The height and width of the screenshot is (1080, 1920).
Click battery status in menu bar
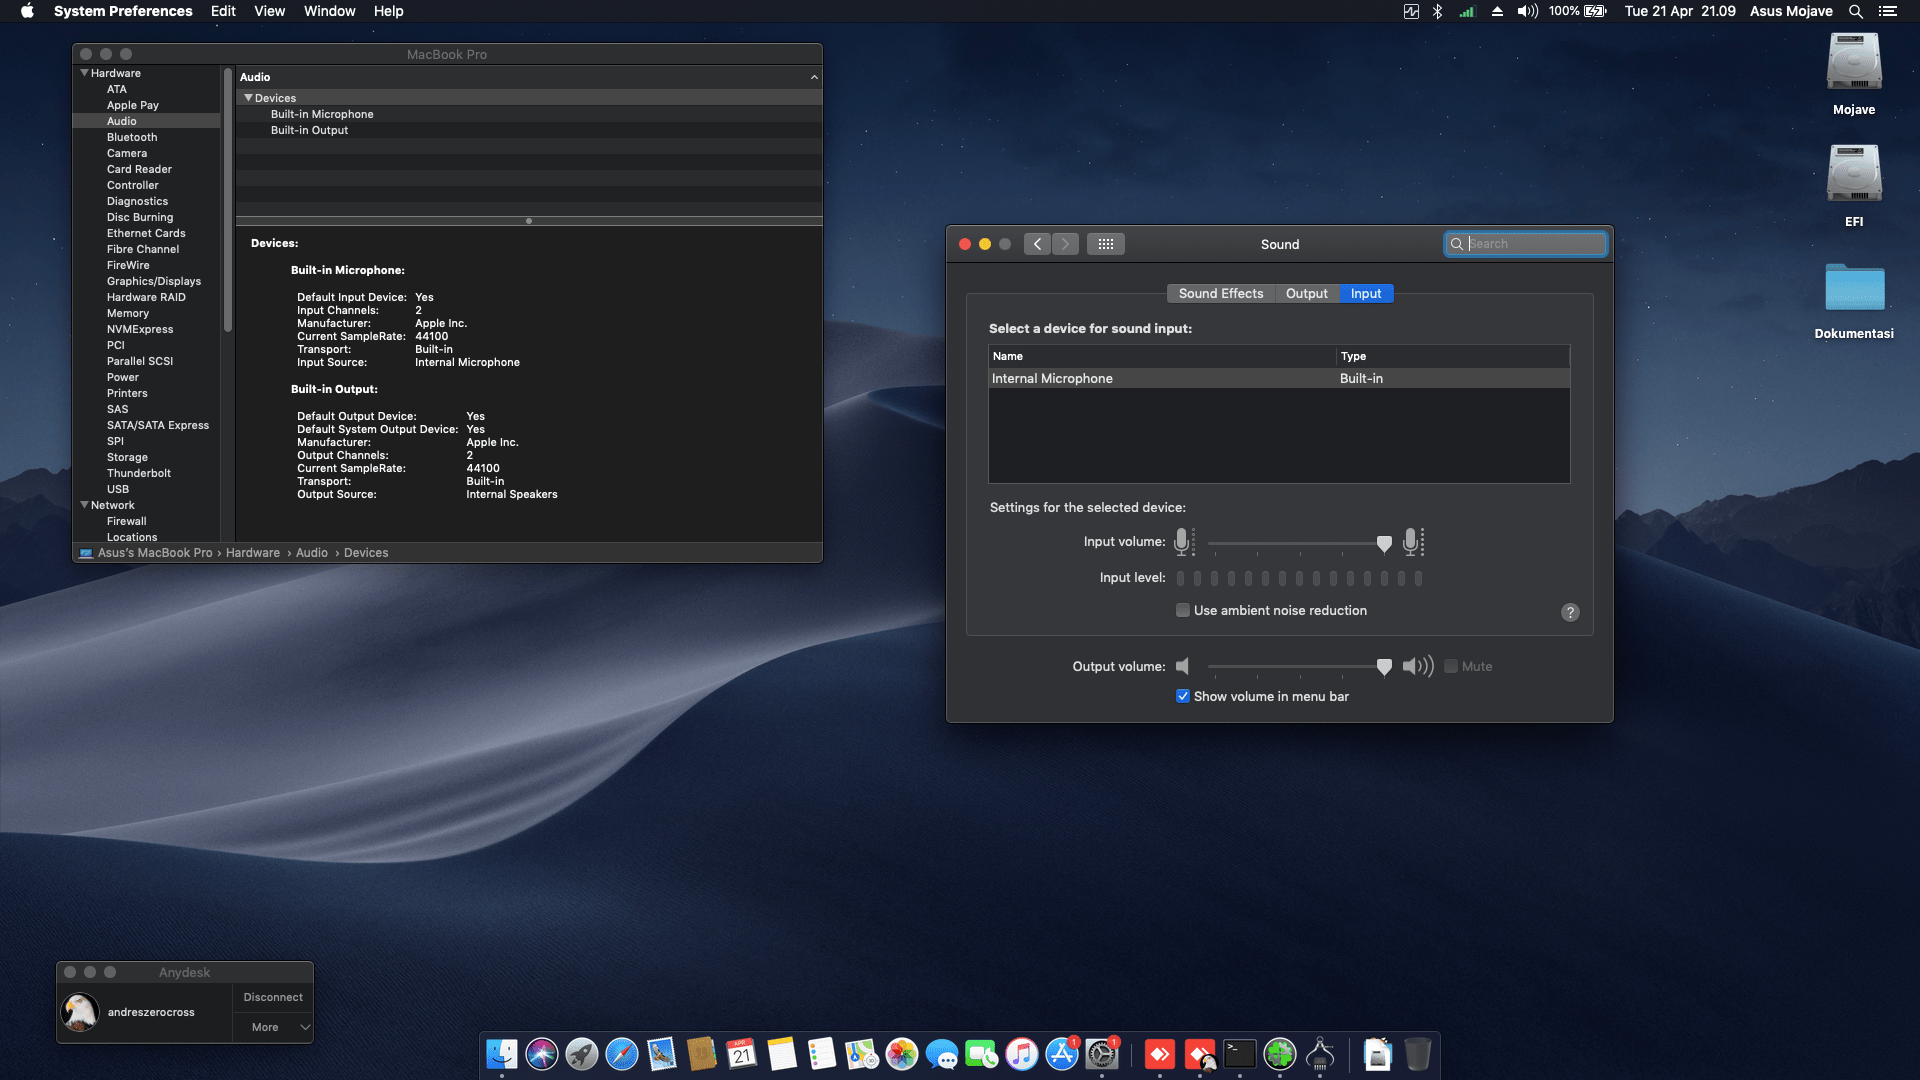(1578, 11)
